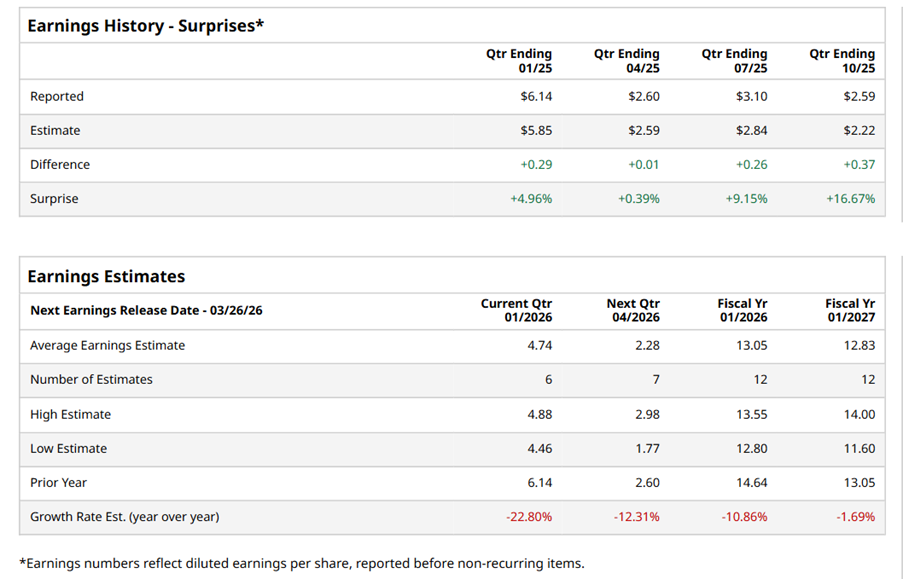Screen dimensions: 903x579
Task: Click the "Growth Rate Est. (year over year)" label
Action: pos(124,517)
